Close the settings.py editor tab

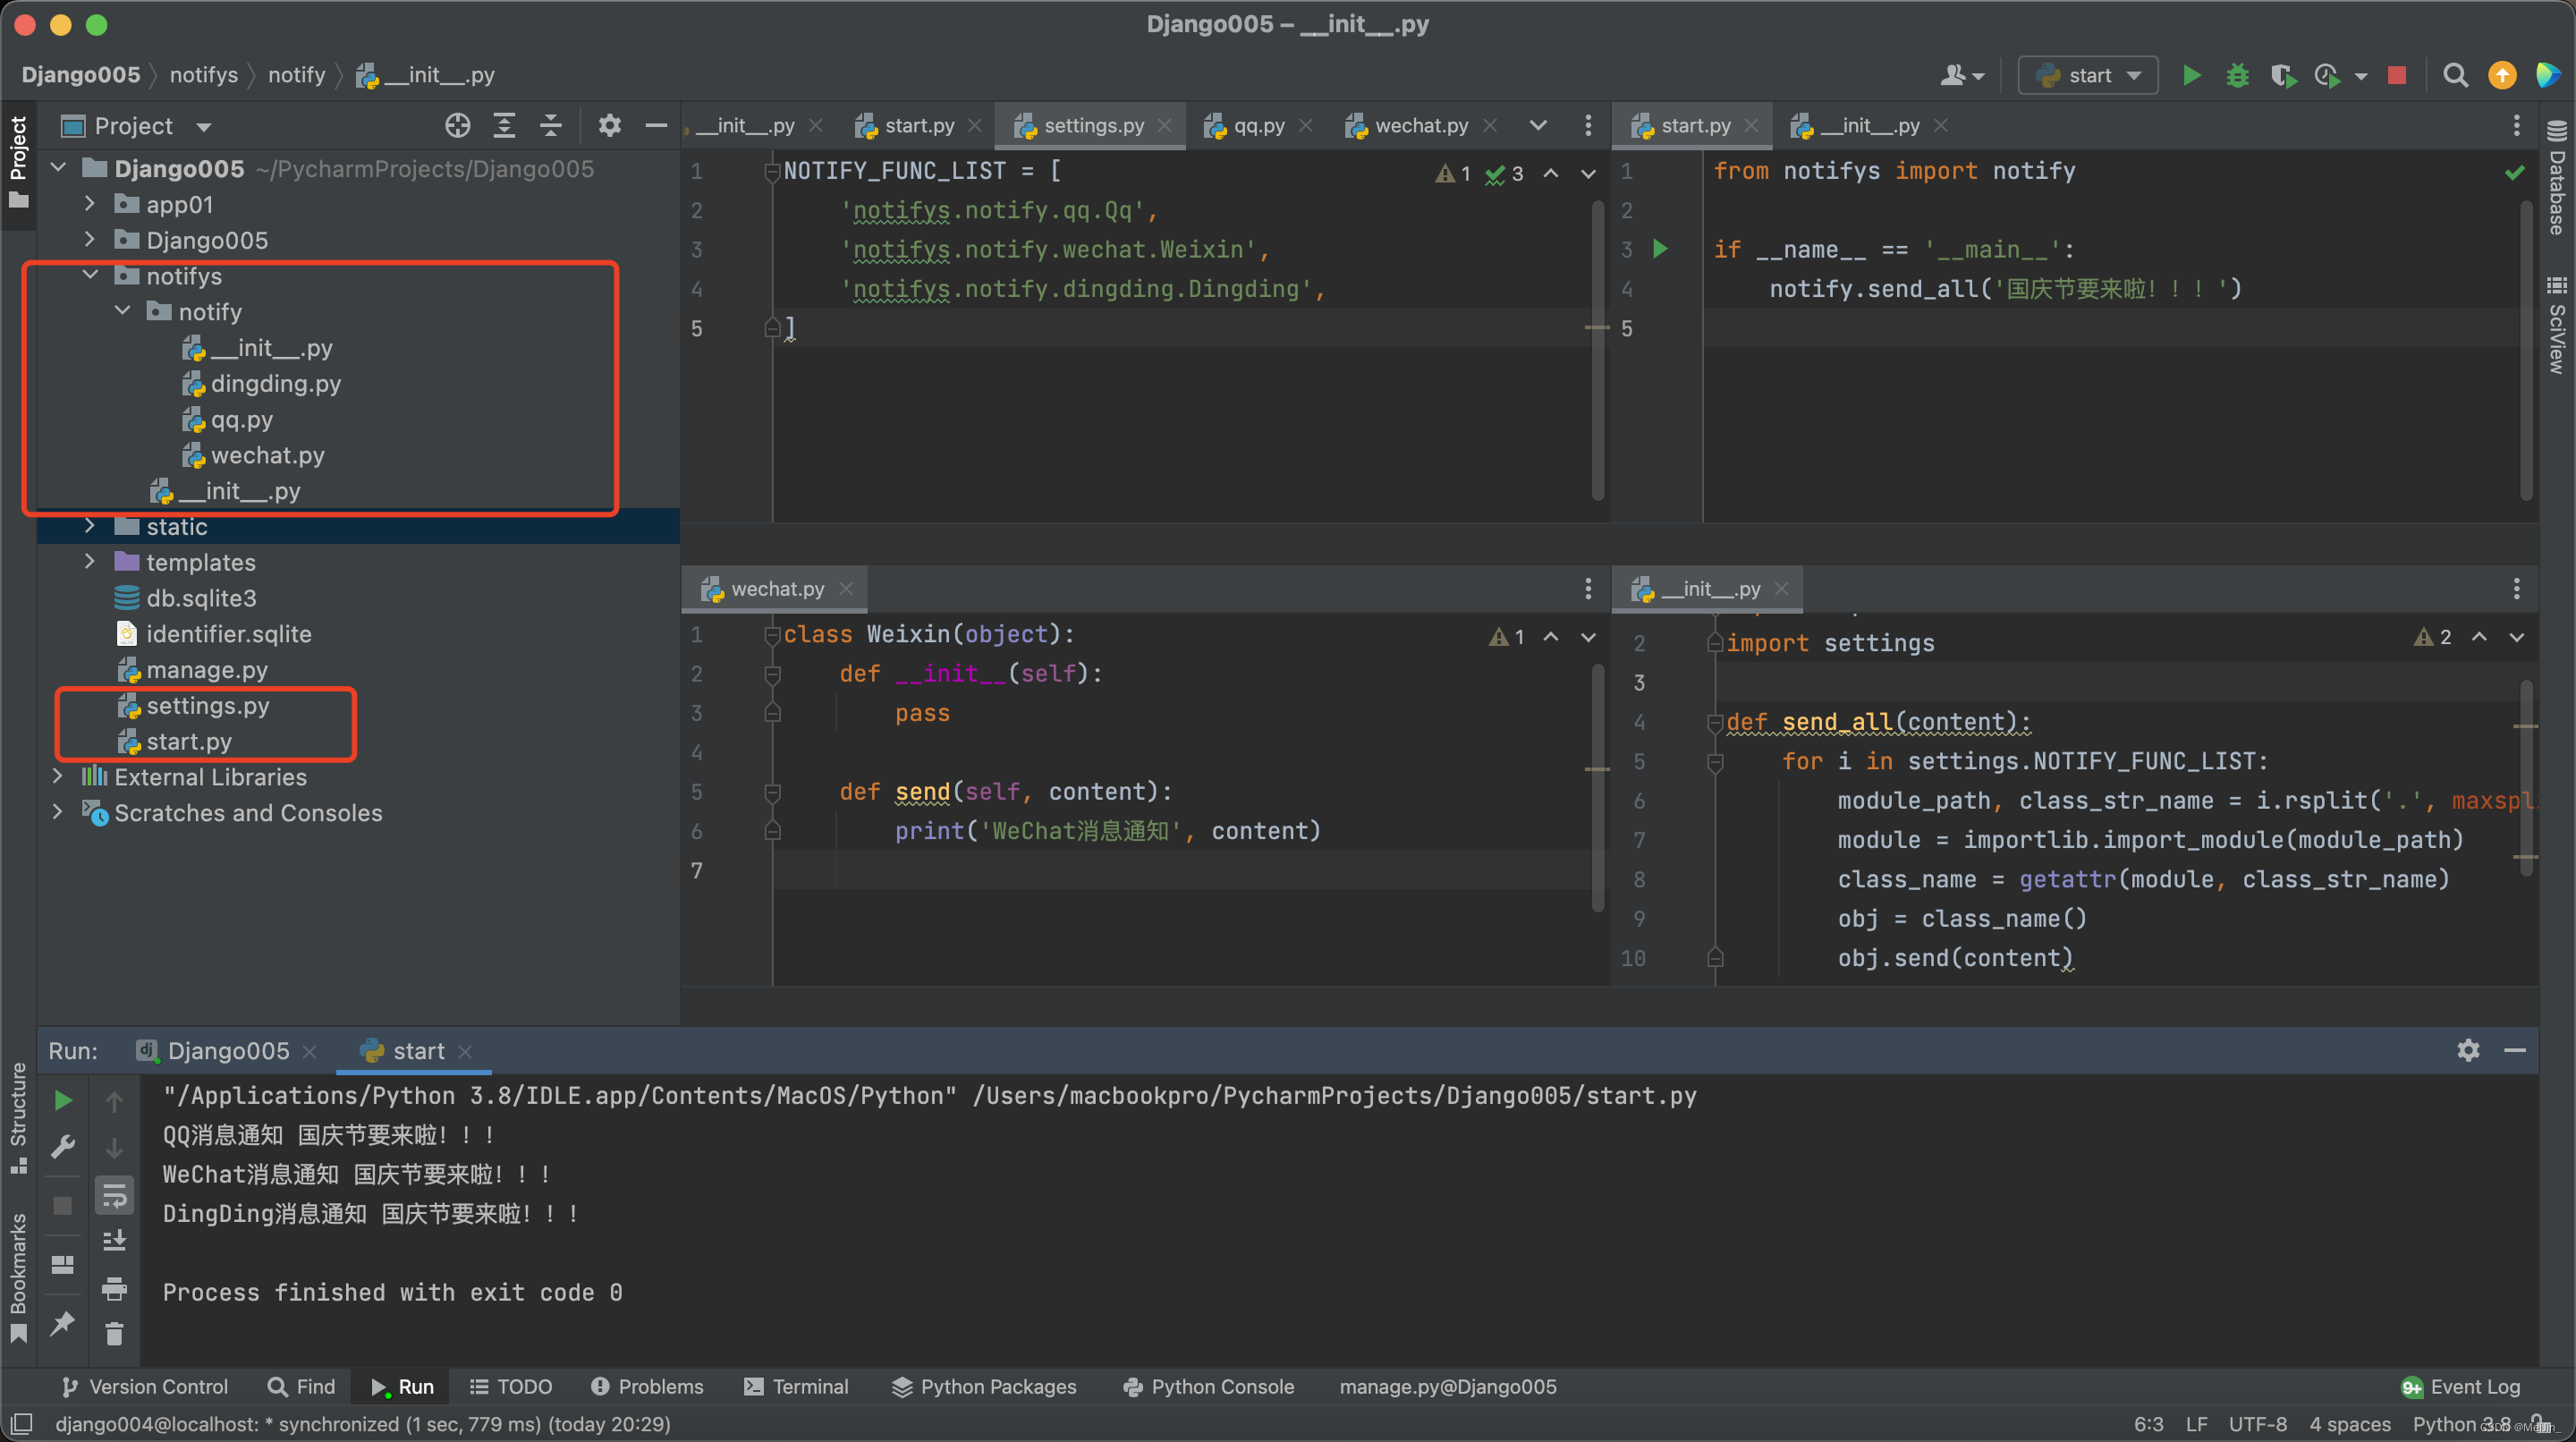click(x=1165, y=126)
